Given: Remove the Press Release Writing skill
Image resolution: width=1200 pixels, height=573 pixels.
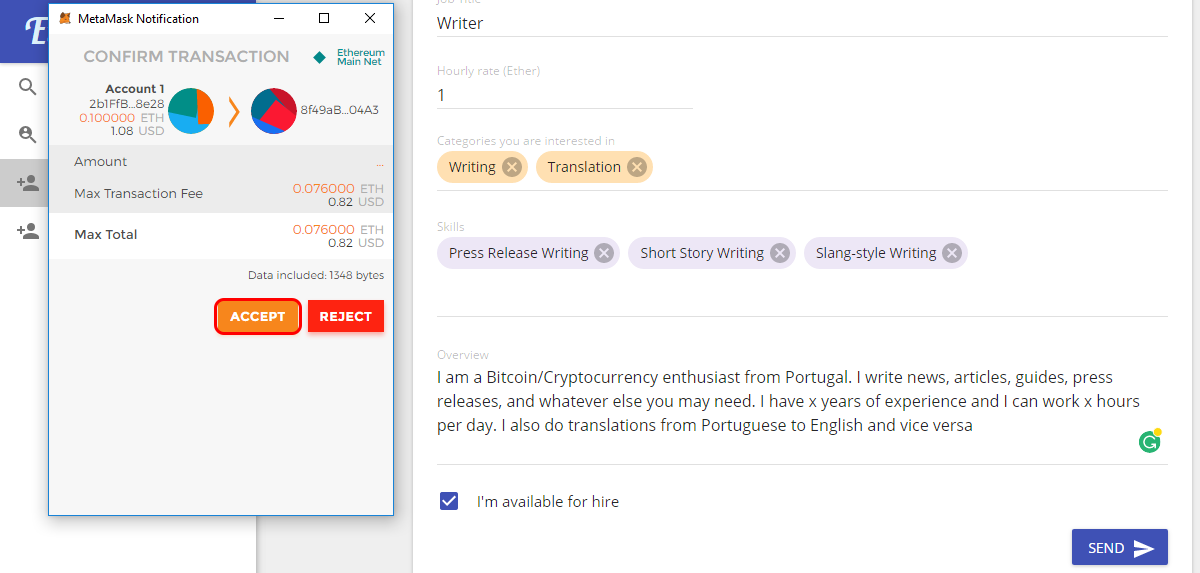Looking at the screenshot, I should 603,253.
